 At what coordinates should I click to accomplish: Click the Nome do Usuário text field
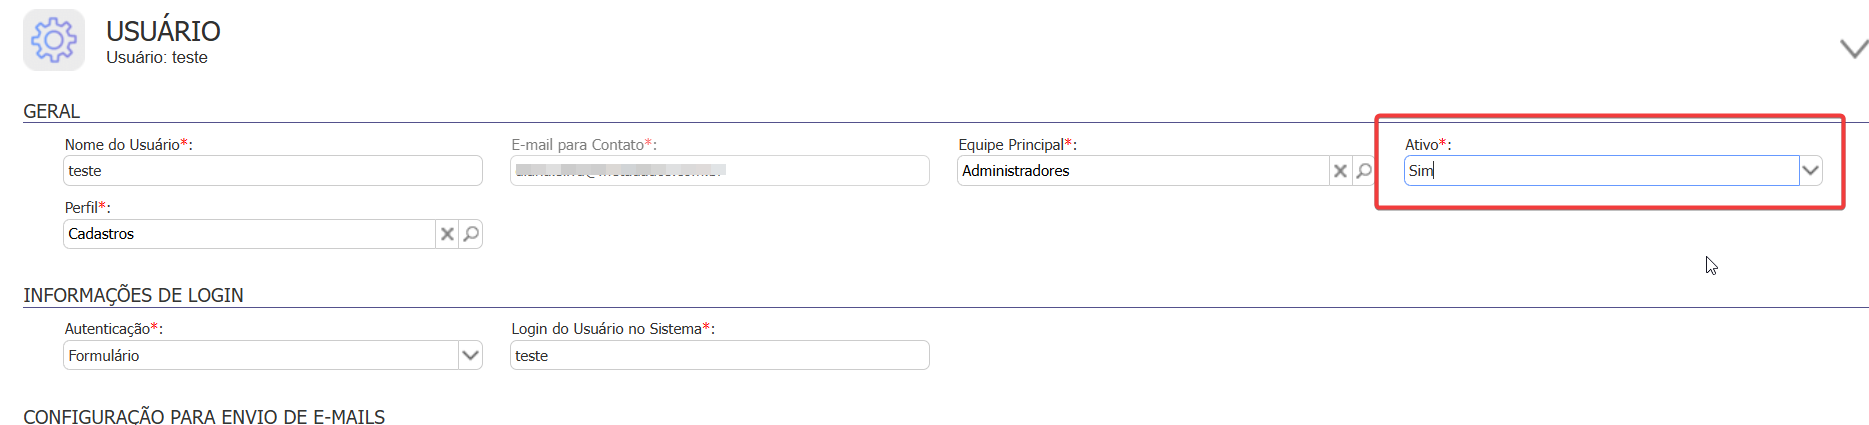tap(272, 171)
